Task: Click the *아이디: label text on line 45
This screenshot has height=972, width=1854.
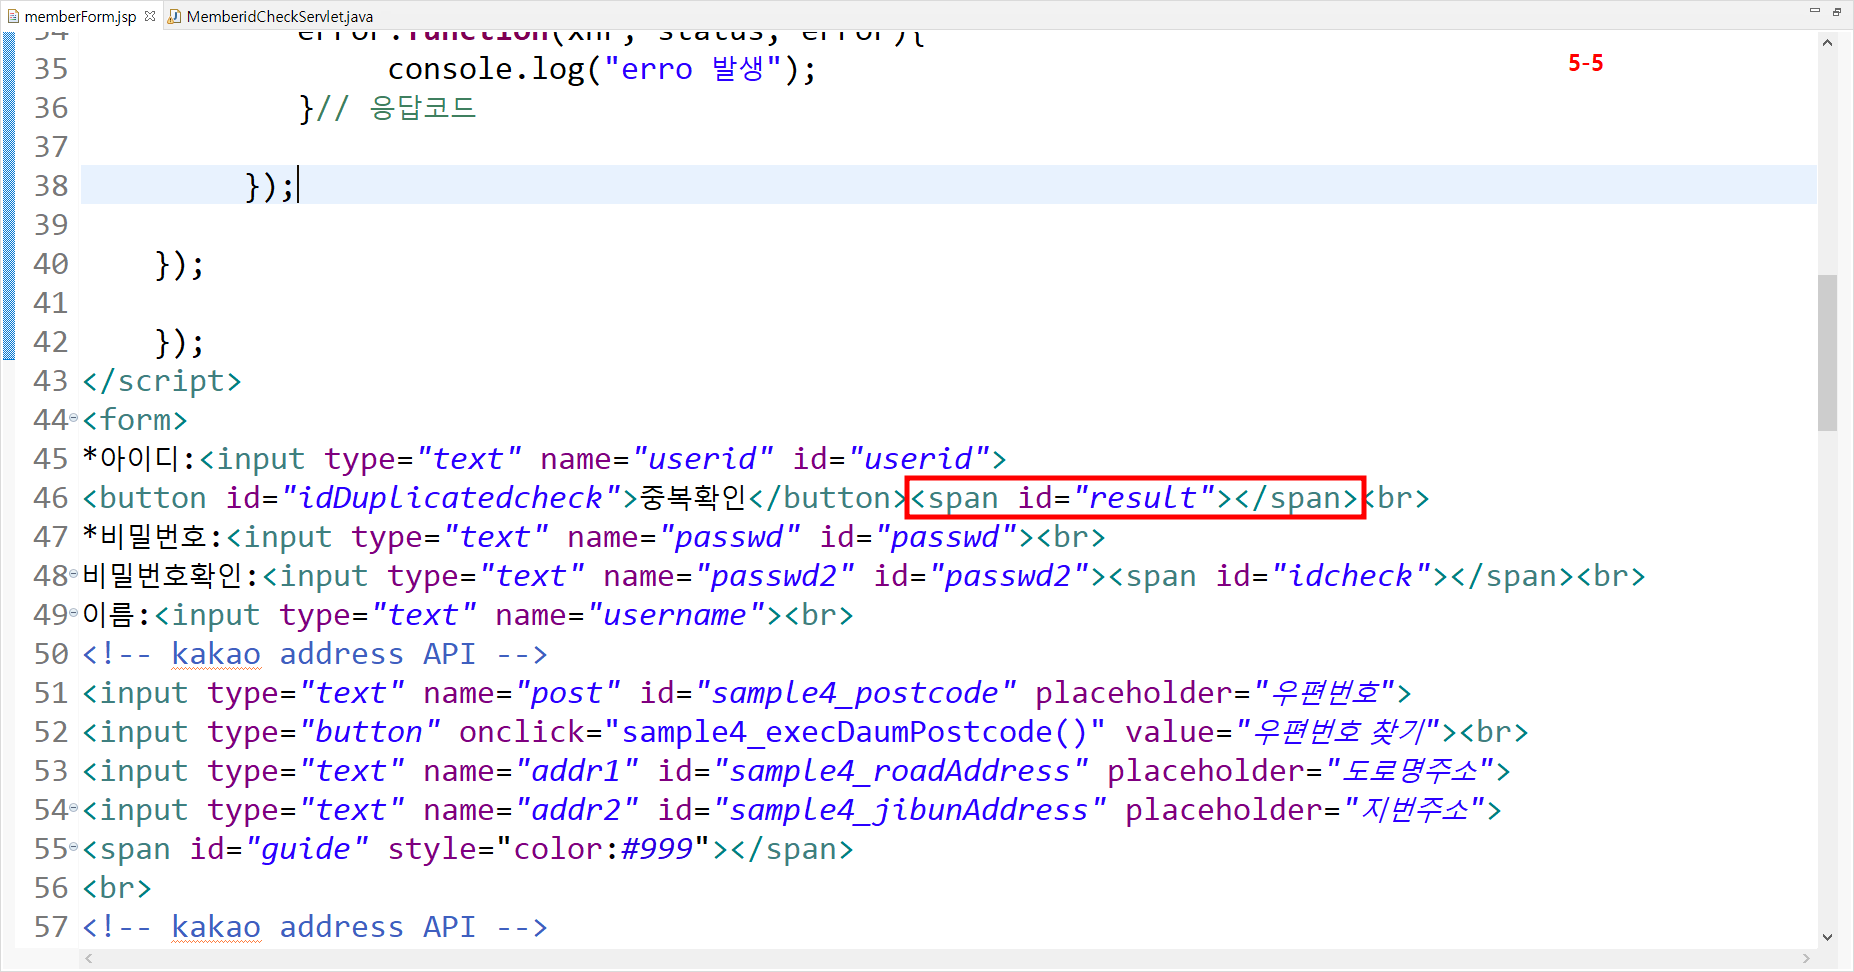Action: pos(140,459)
